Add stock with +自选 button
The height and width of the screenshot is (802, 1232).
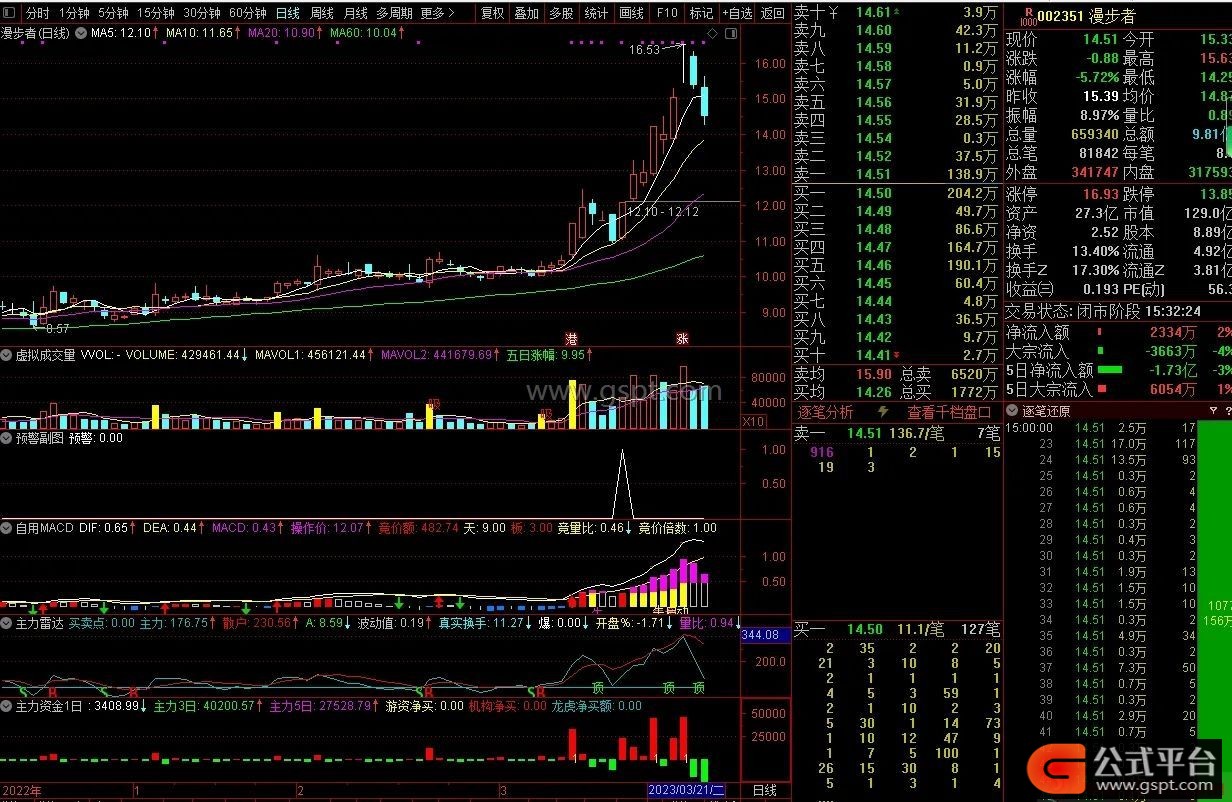tap(737, 13)
